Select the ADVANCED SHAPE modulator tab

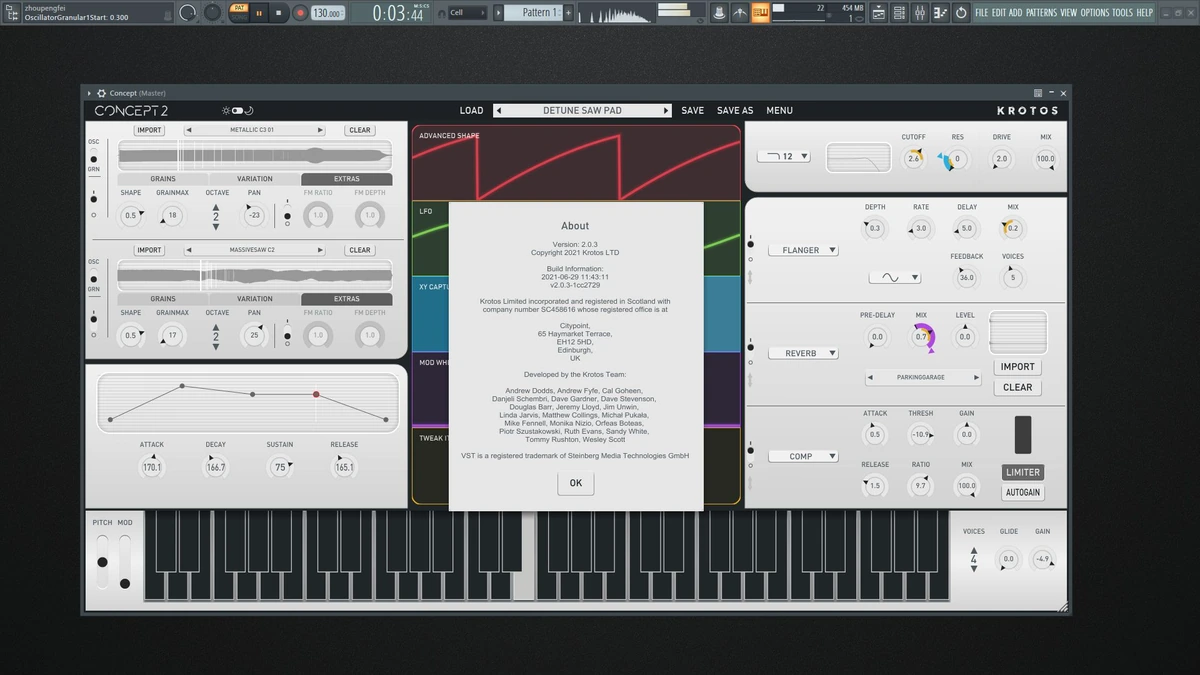(x=449, y=136)
